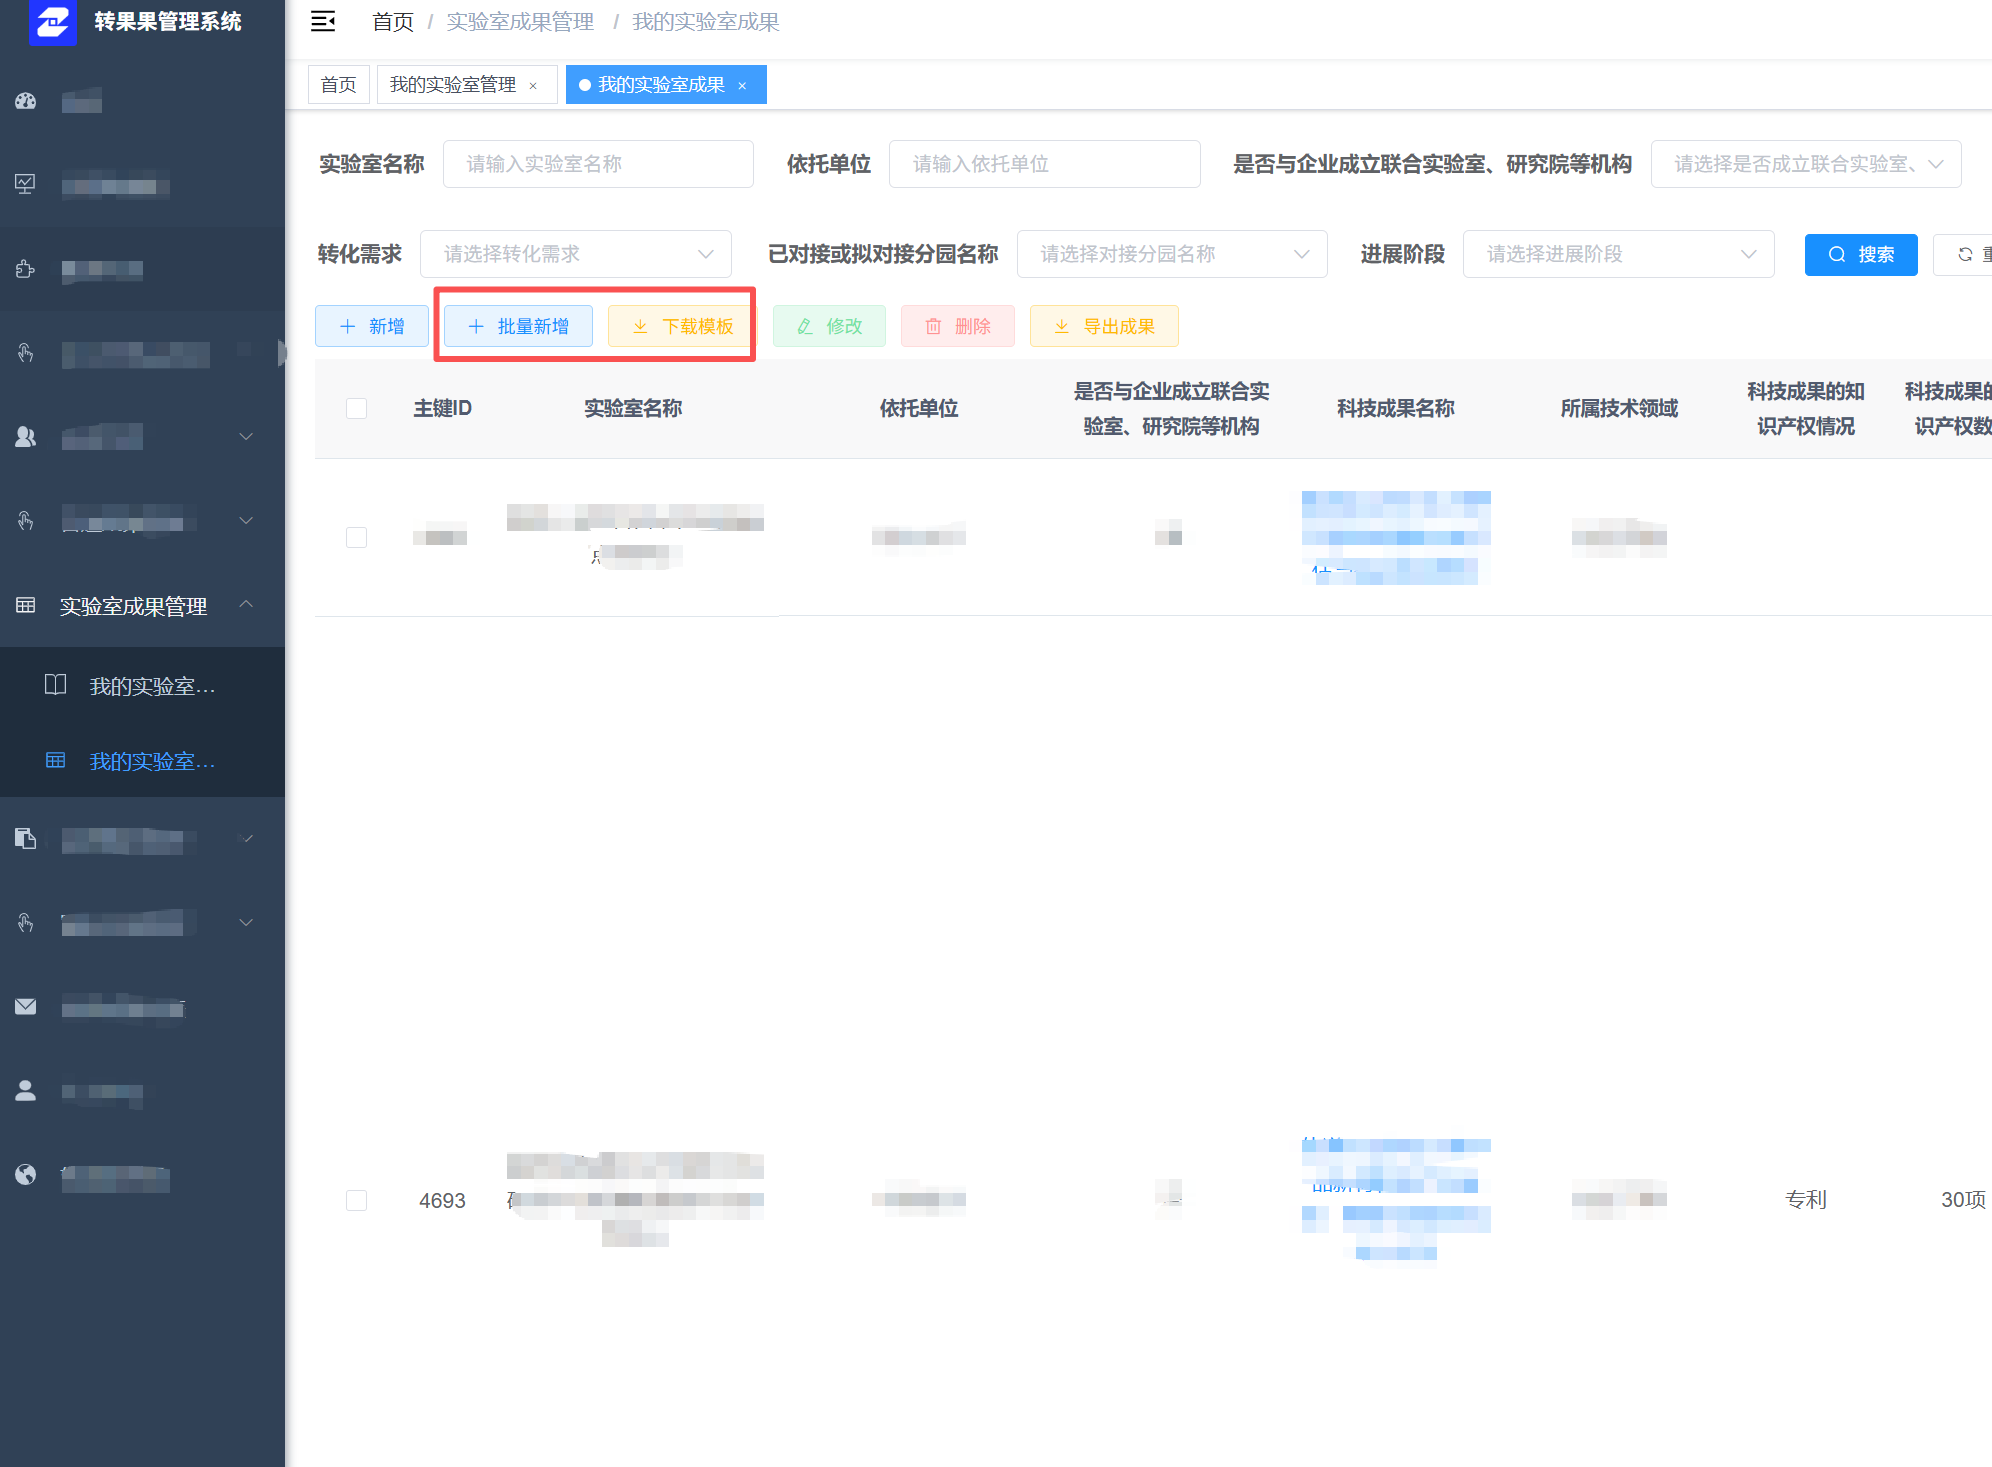Close the 我的实验室成果 tab

pos(742,84)
